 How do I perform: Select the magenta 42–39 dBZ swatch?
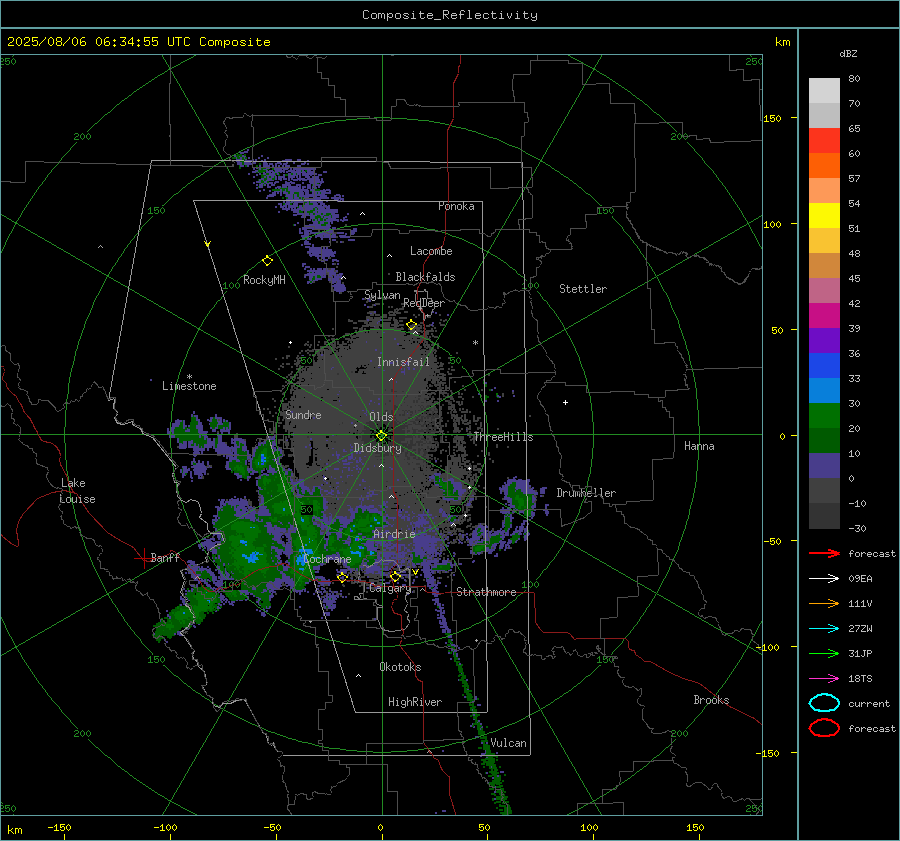[824, 315]
